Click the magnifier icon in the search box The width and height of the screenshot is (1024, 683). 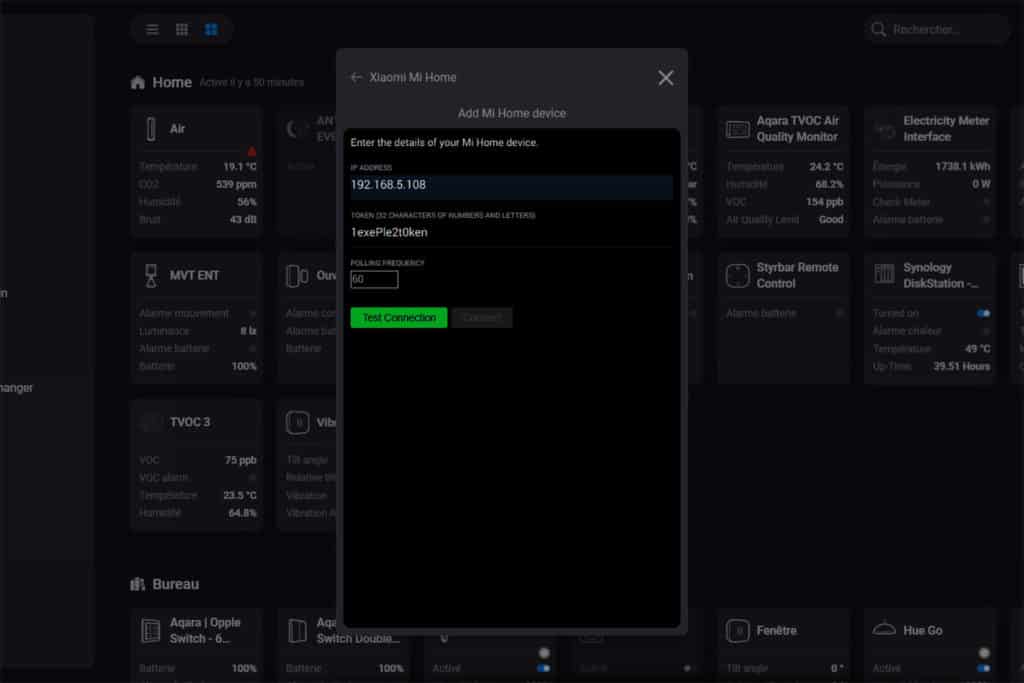(x=878, y=29)
